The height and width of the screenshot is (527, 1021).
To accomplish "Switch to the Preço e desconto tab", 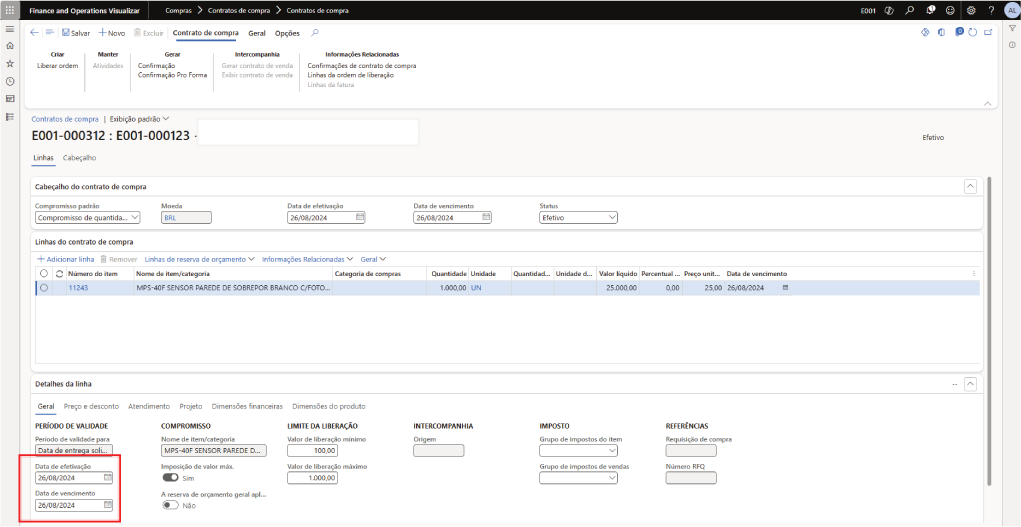I will tap(91, 407).
